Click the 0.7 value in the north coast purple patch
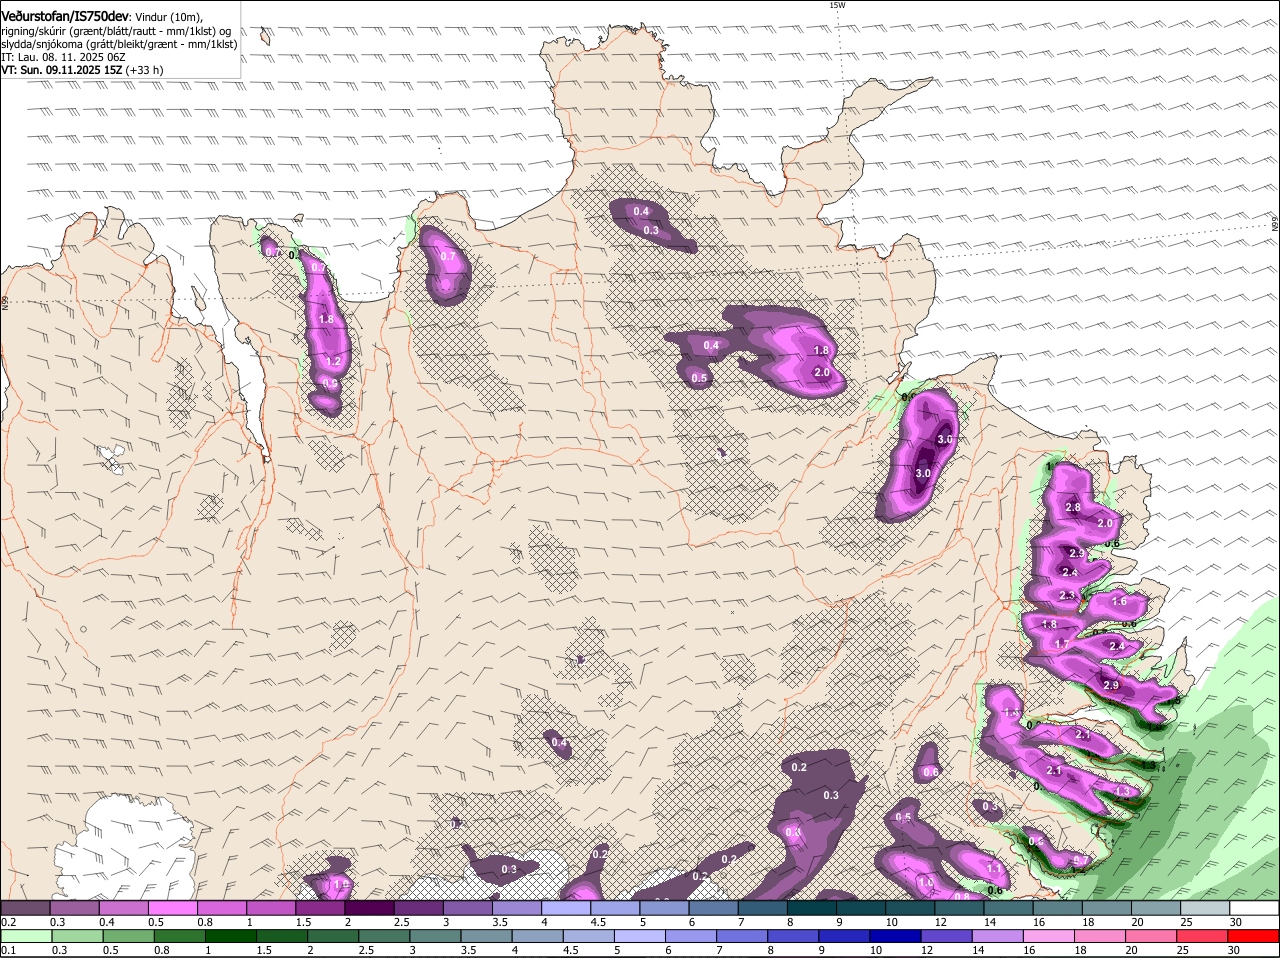 coord(448,256)
